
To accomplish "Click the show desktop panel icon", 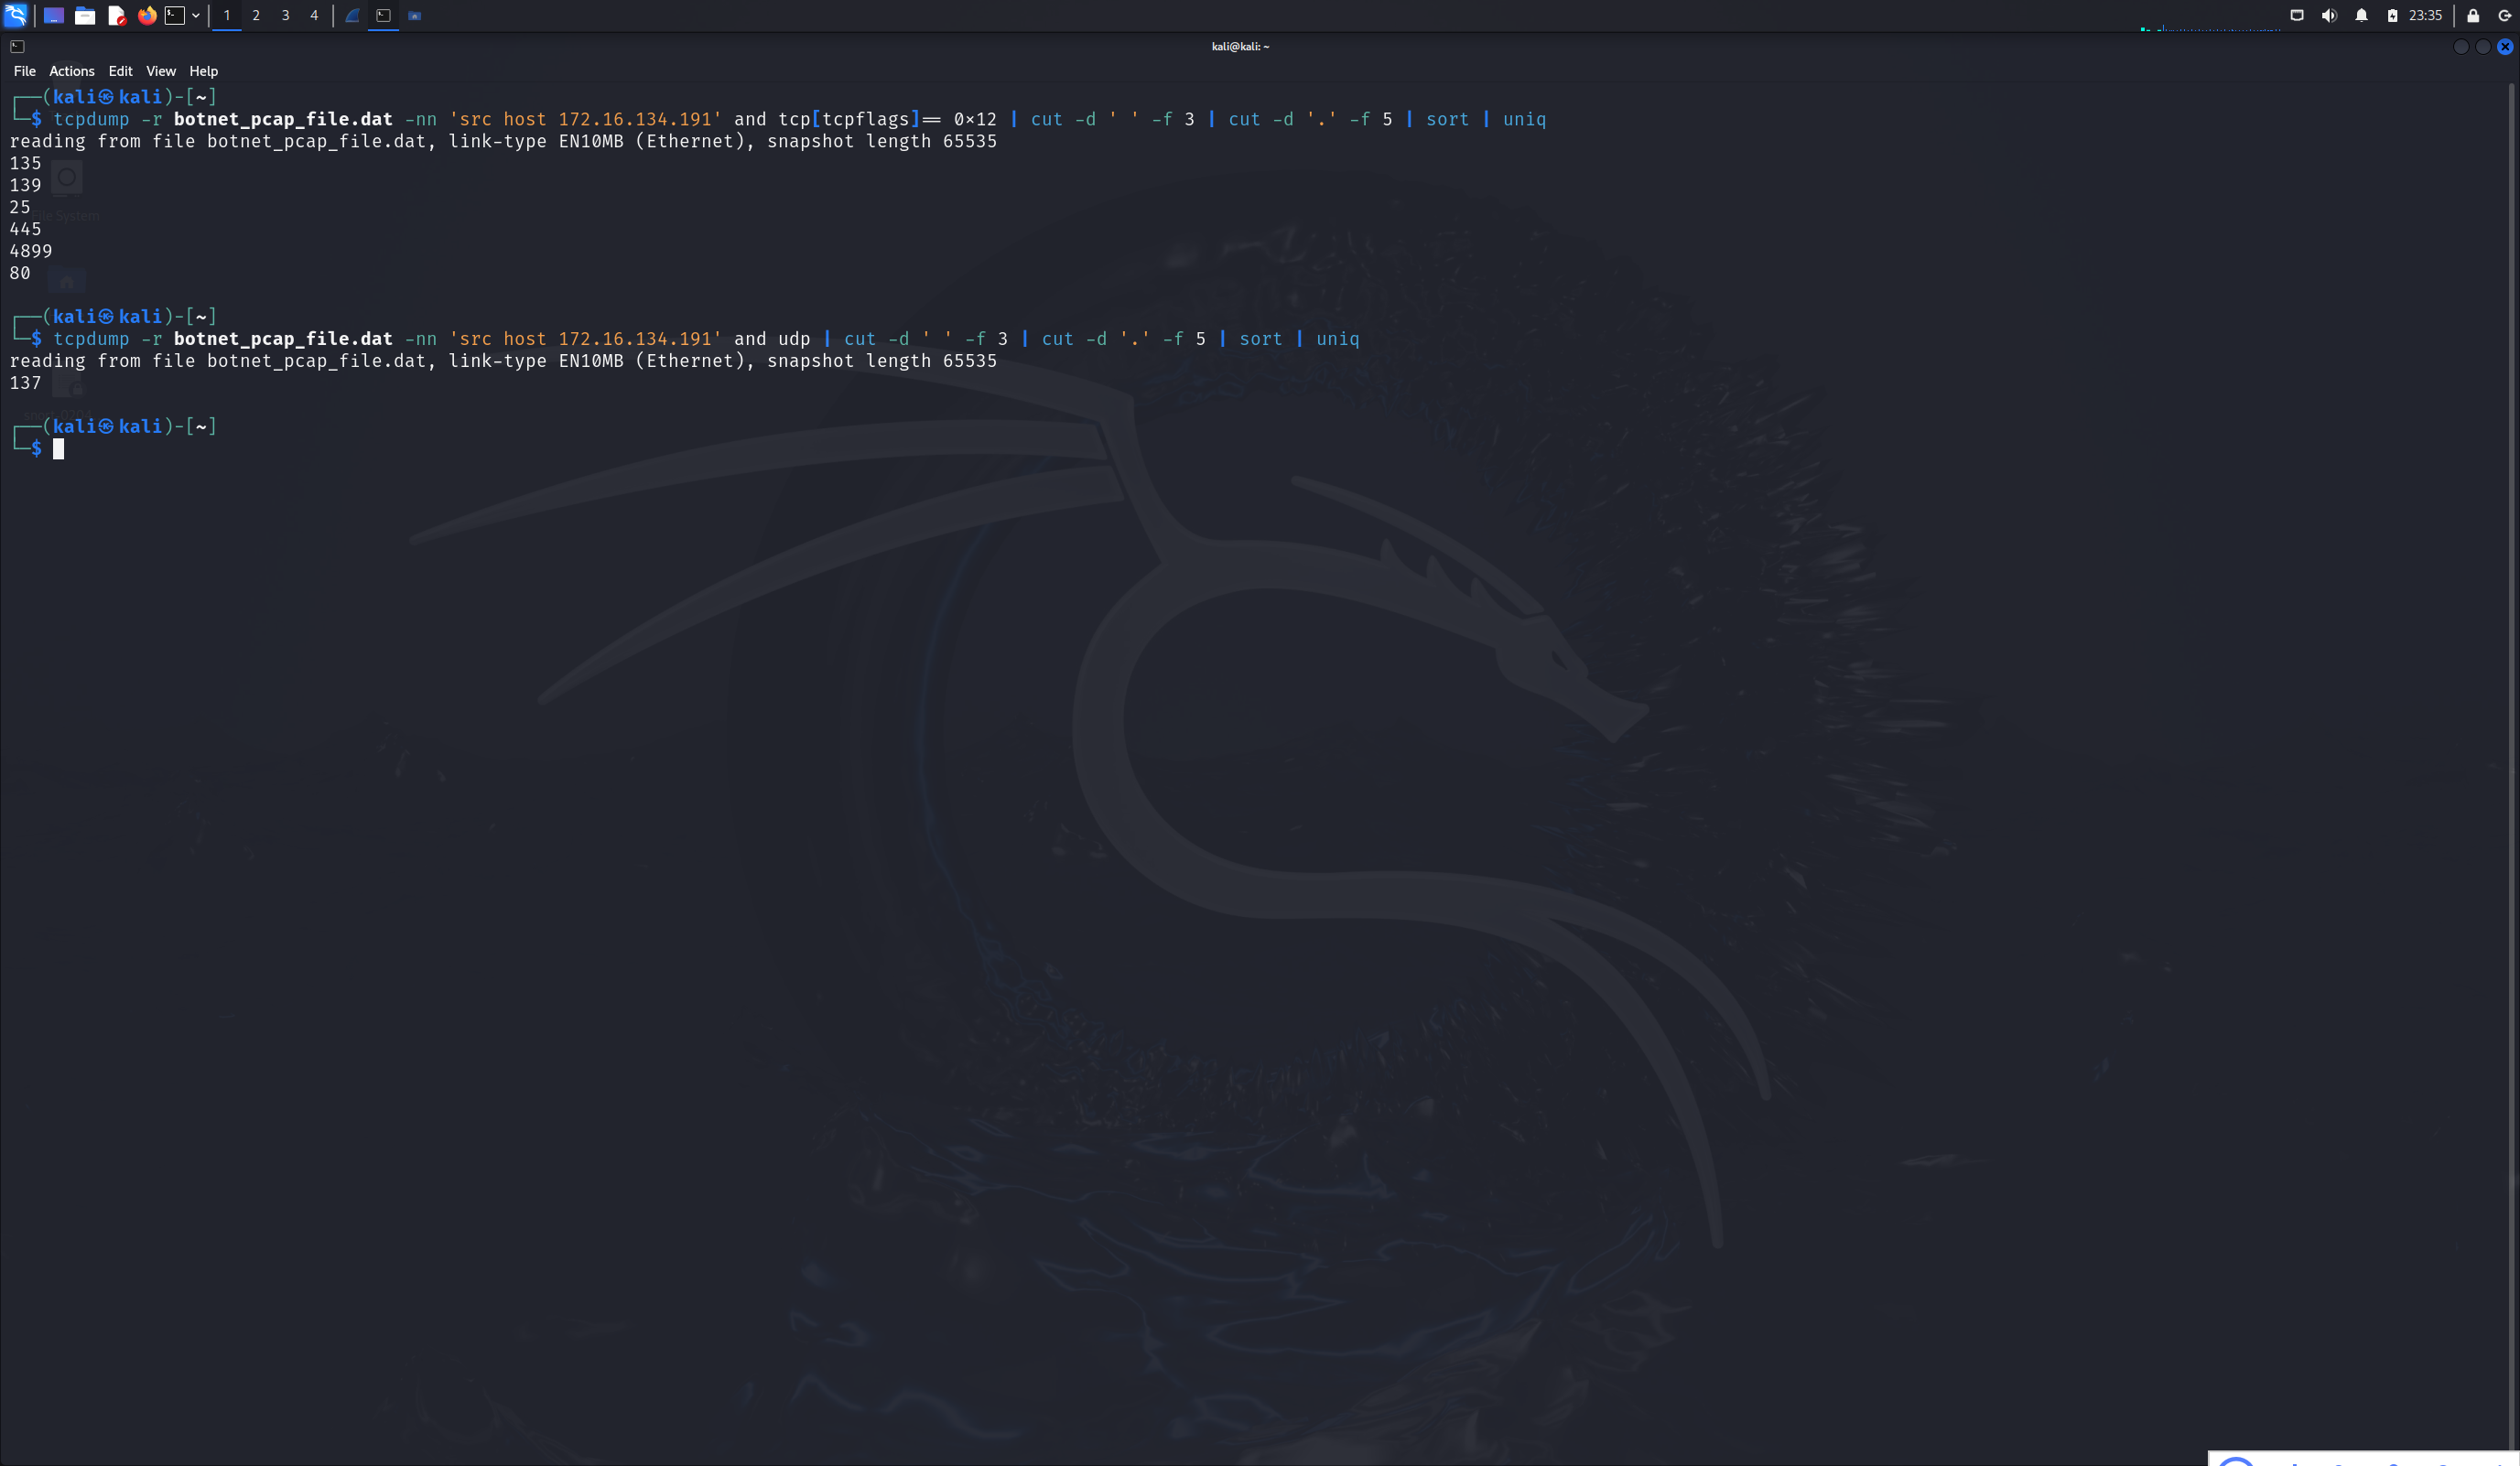I will (53, 15).
